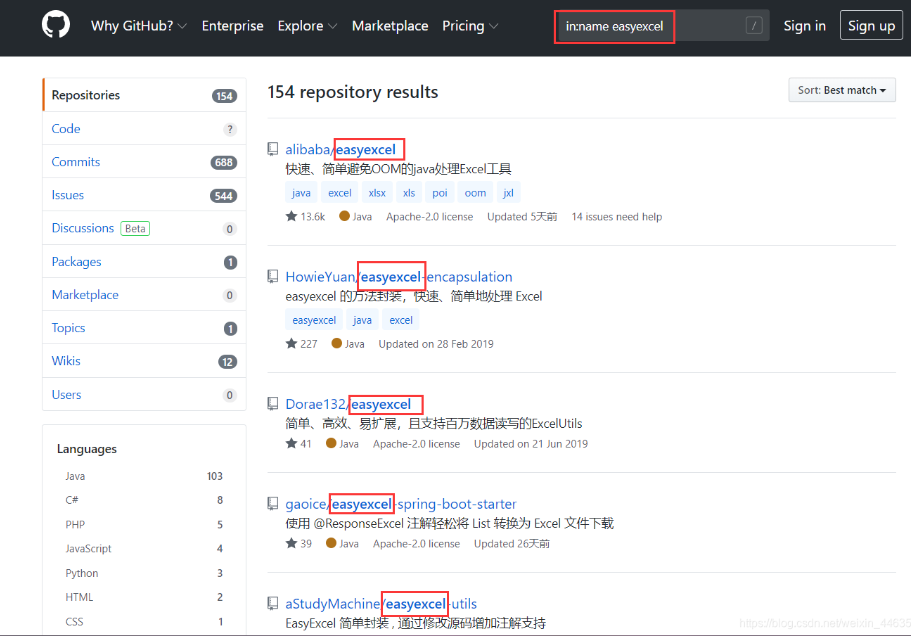Image resolution: width=911 pixels, height=637 pixels.
Task: Expand the Explore menu
Action: click(x=307, y=26)
